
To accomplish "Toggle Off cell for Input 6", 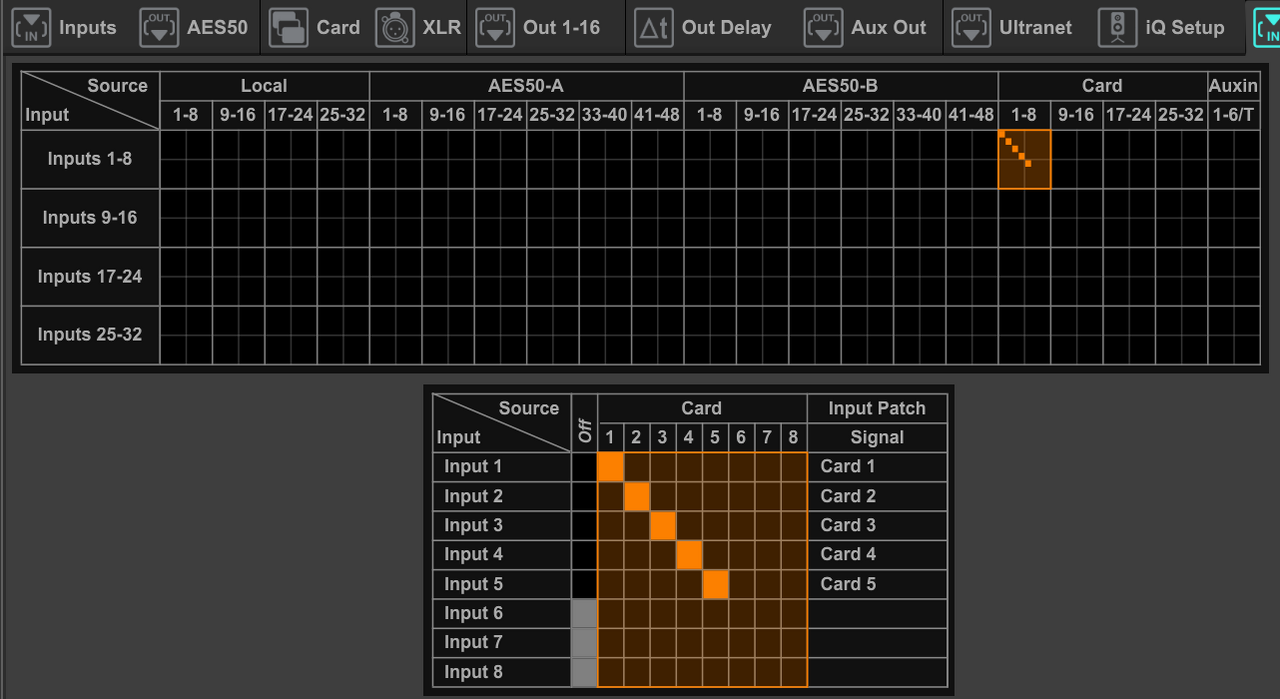I will click(x=584, y=613).
